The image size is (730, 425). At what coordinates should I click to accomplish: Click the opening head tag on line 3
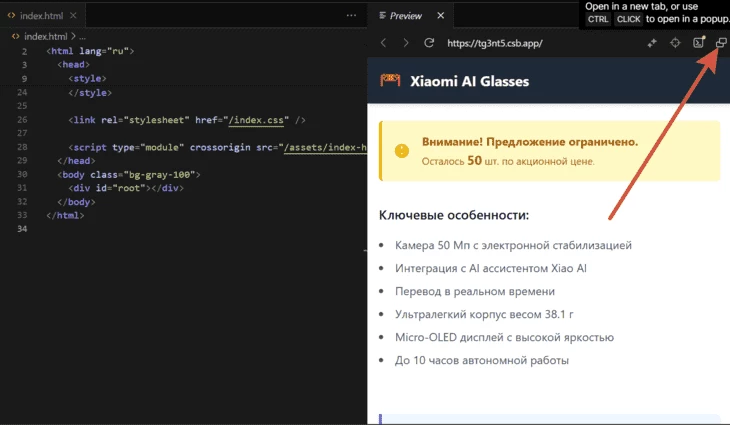73,65
